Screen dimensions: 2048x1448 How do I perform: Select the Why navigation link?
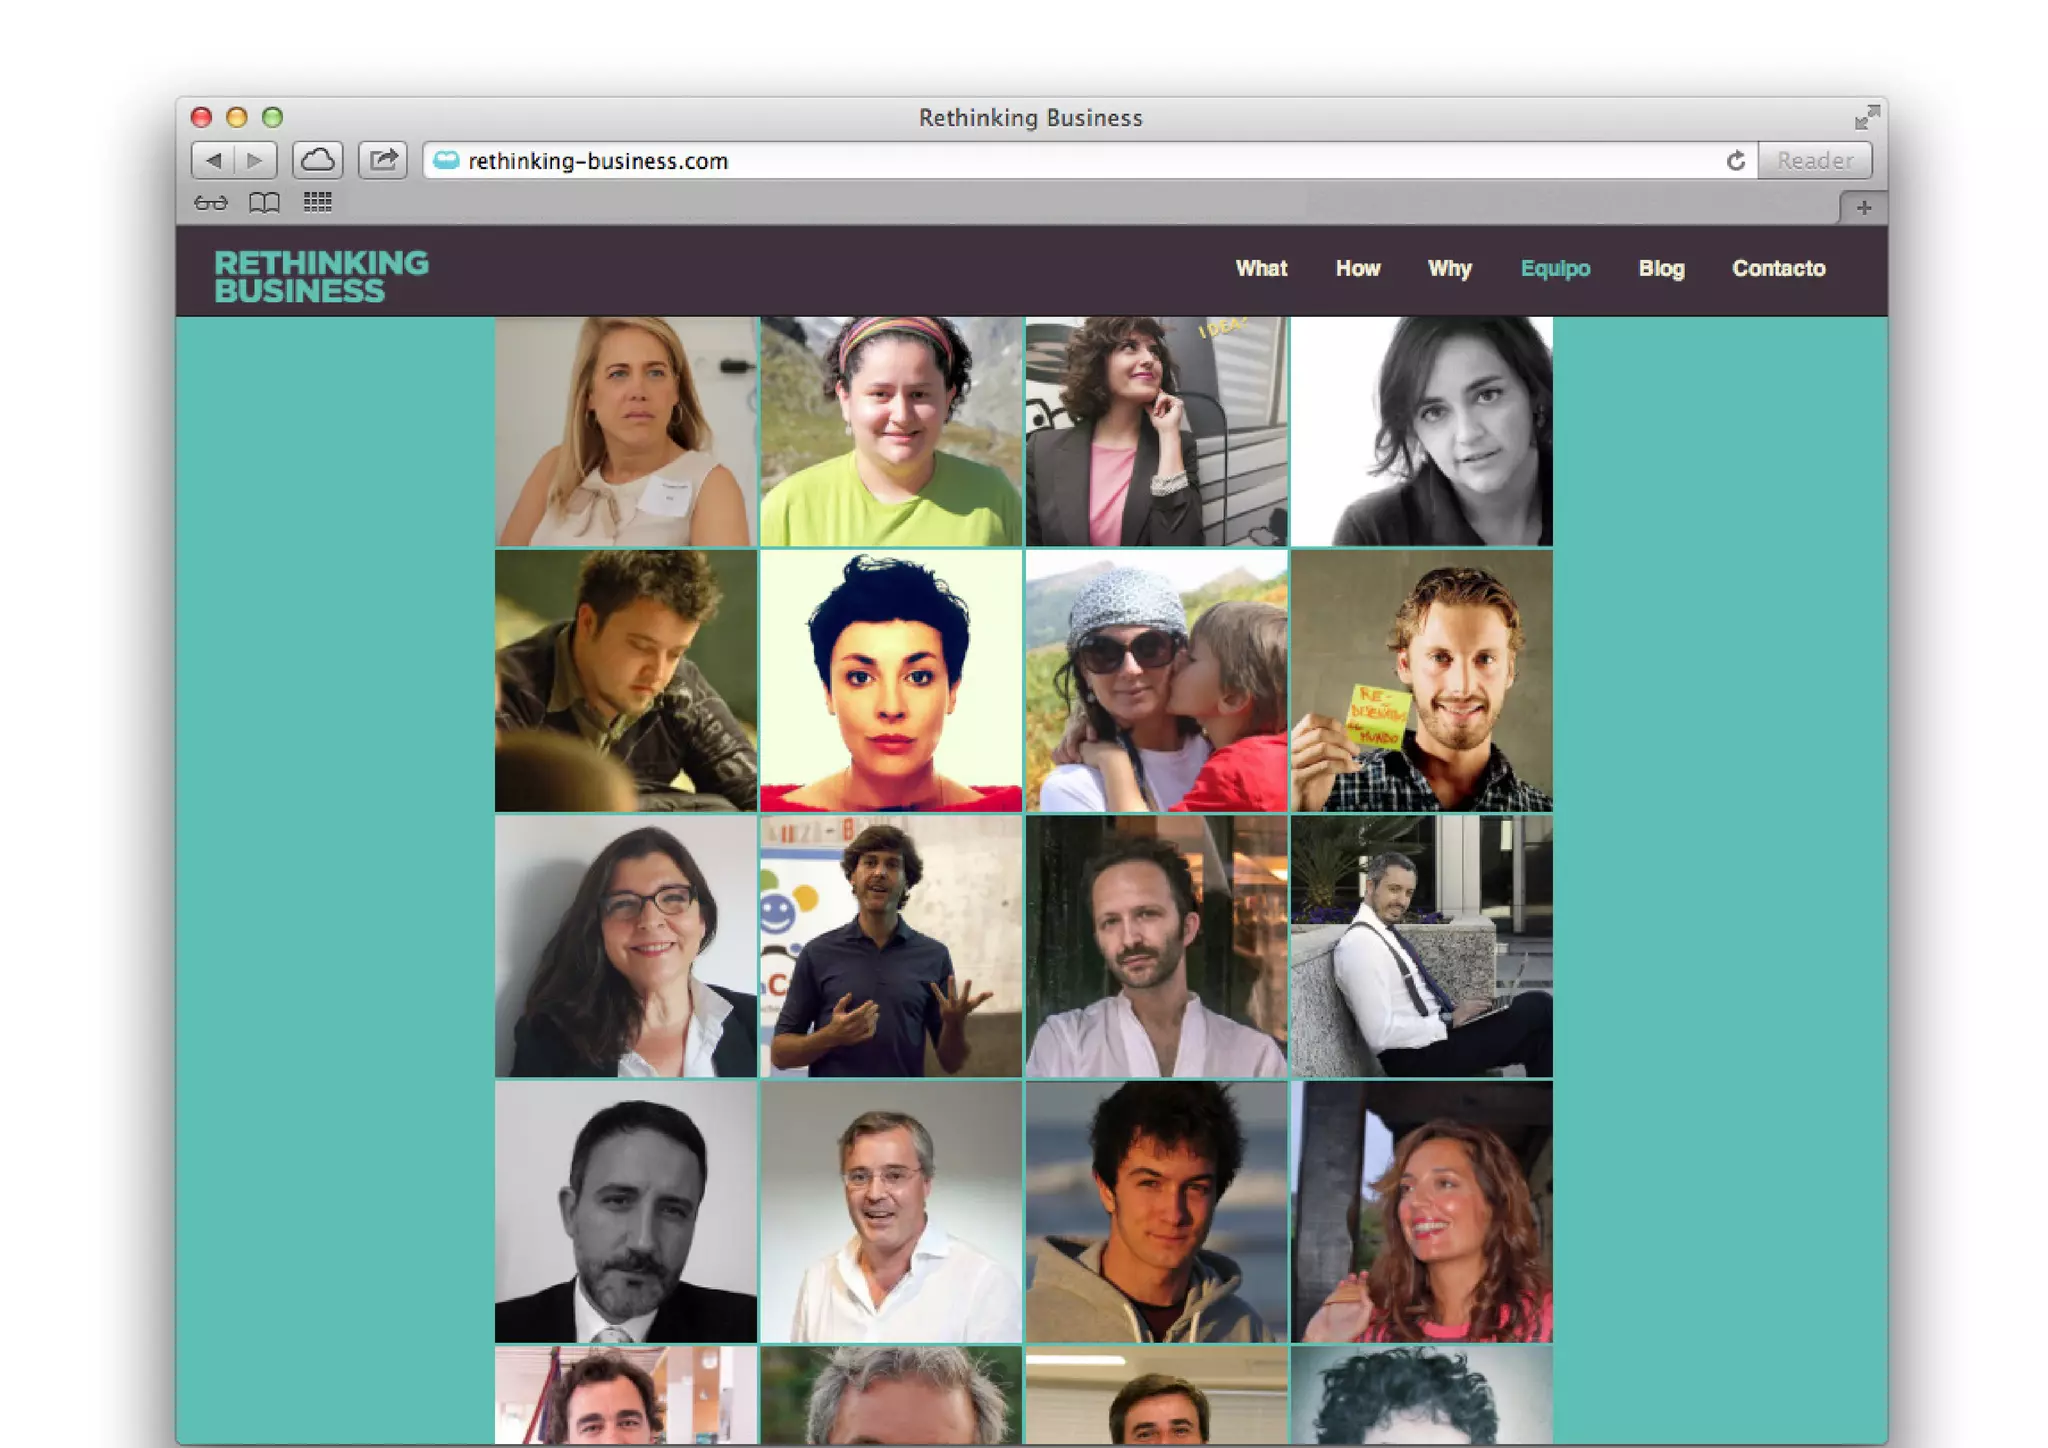1449,268
